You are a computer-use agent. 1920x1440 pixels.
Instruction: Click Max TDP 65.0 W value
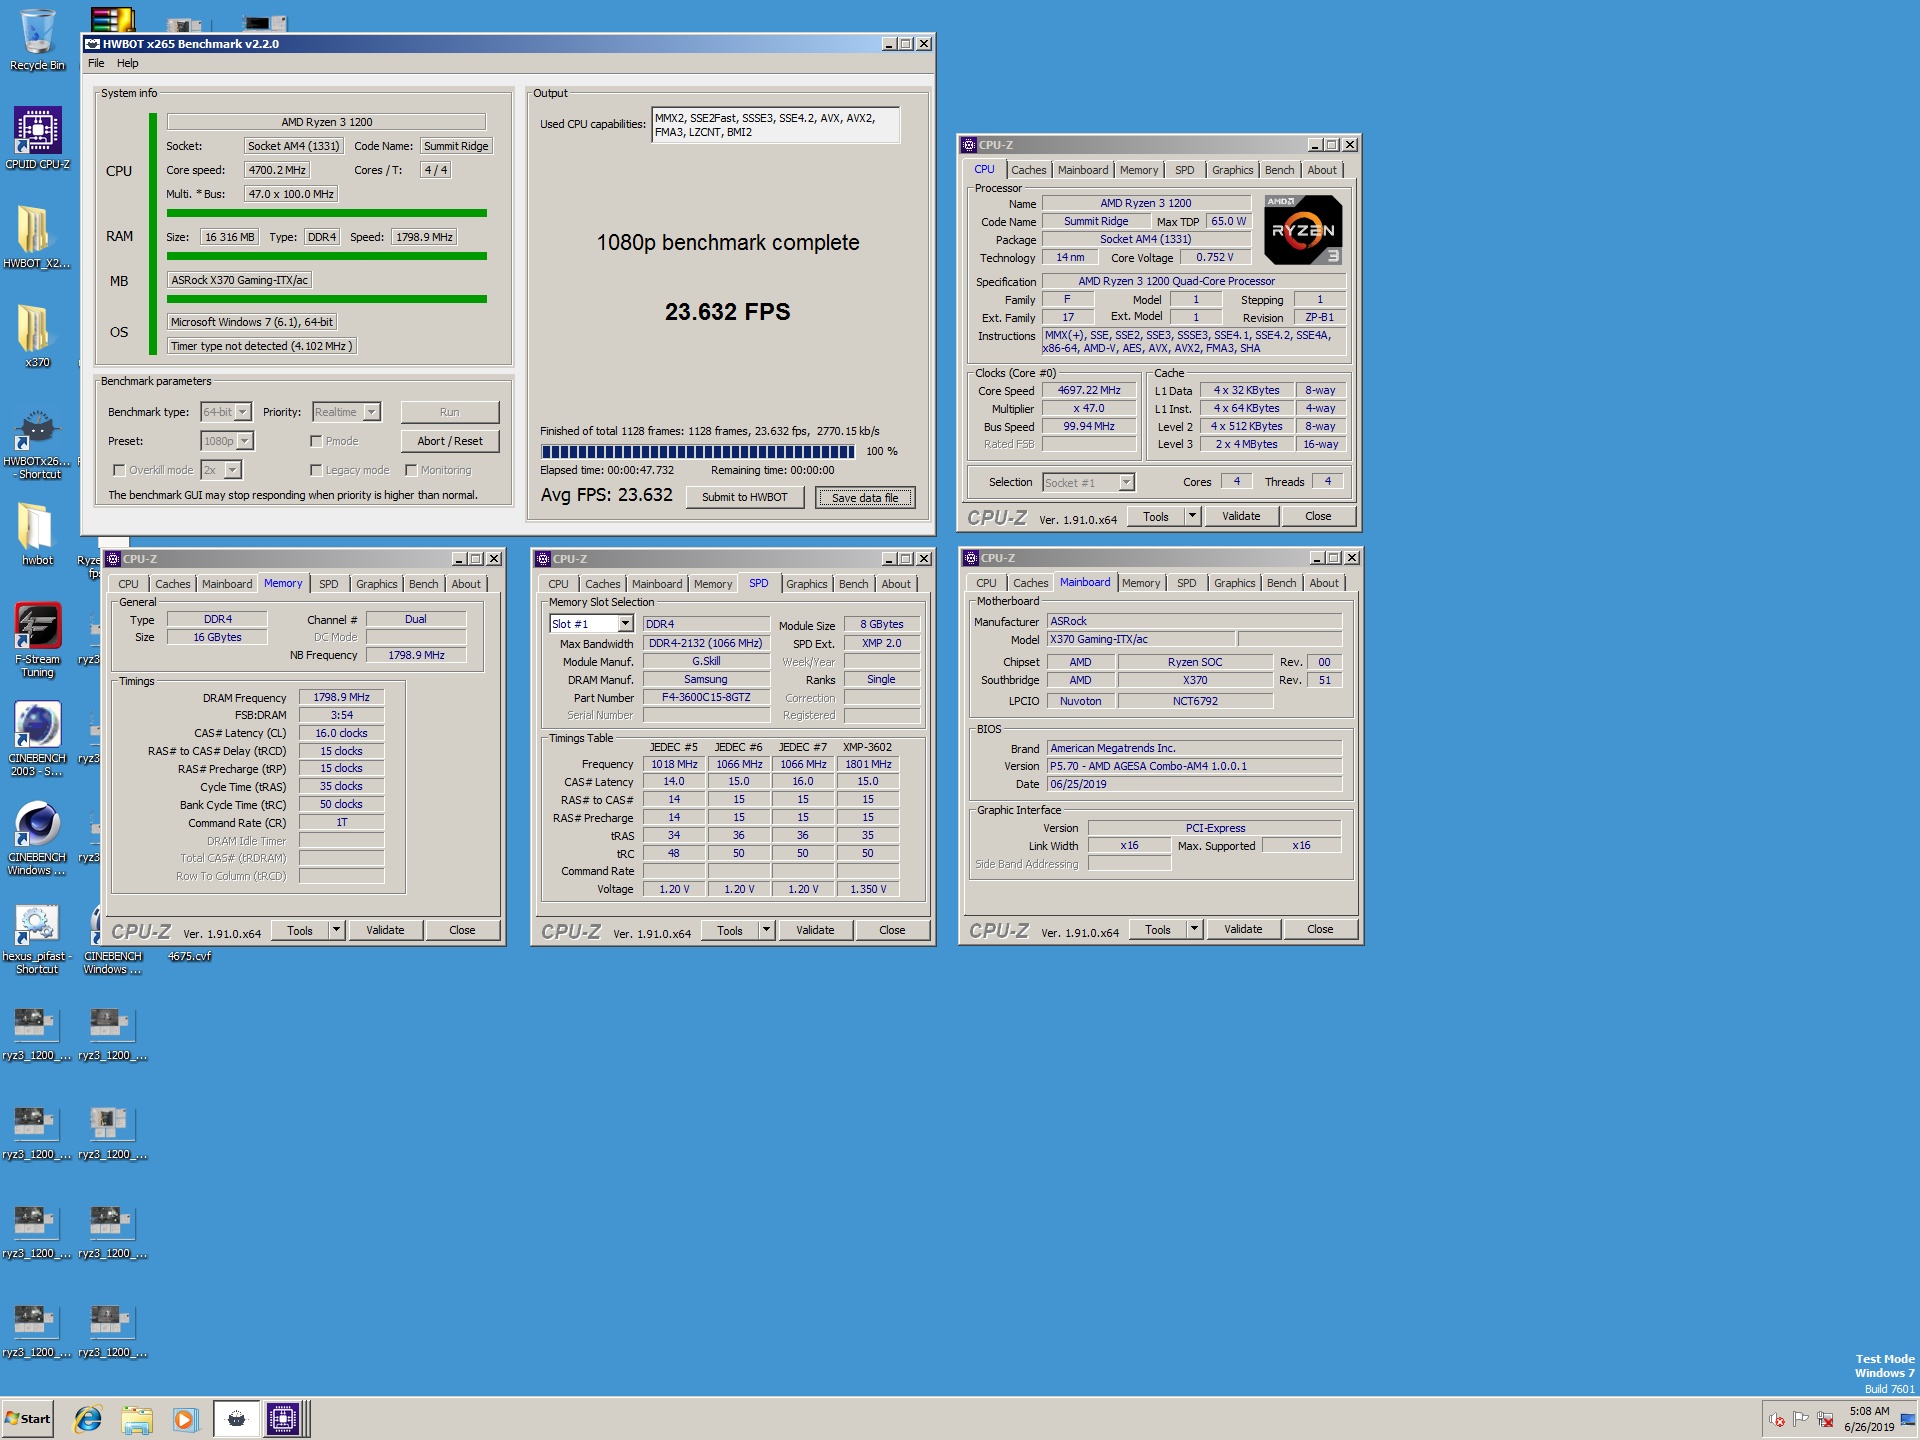pos(1228,221)
